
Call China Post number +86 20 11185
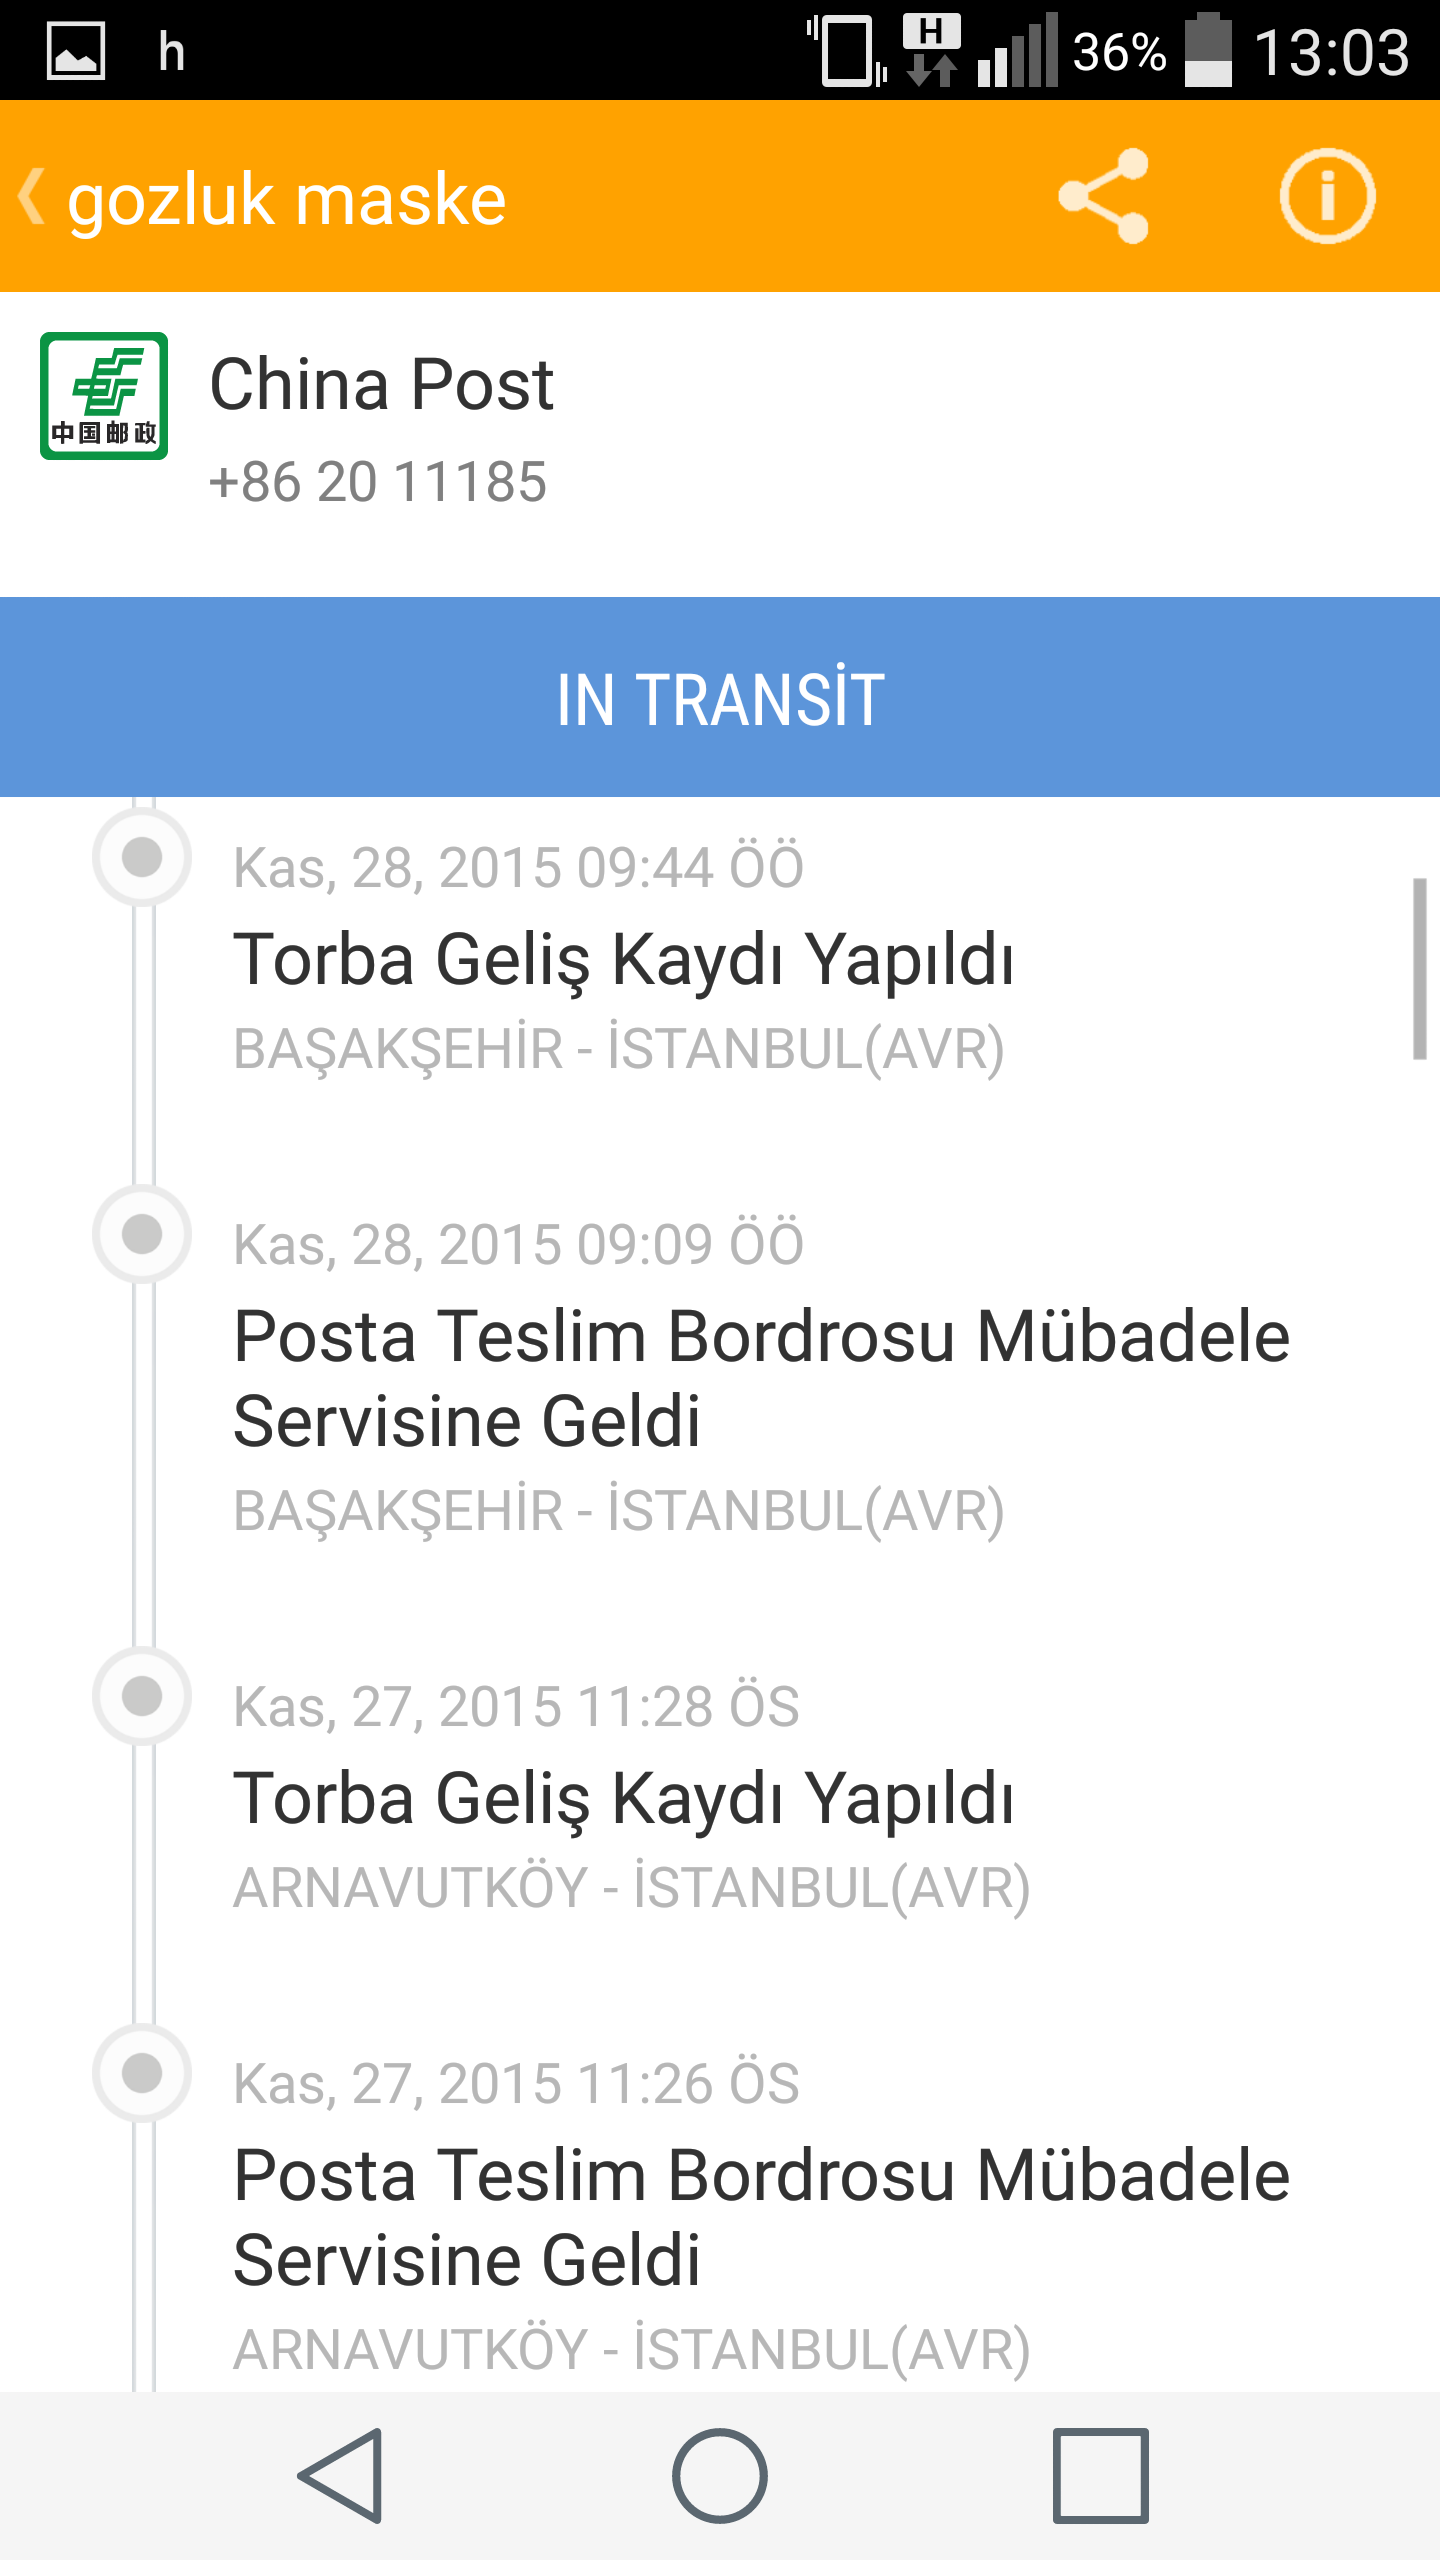[378, 482]
